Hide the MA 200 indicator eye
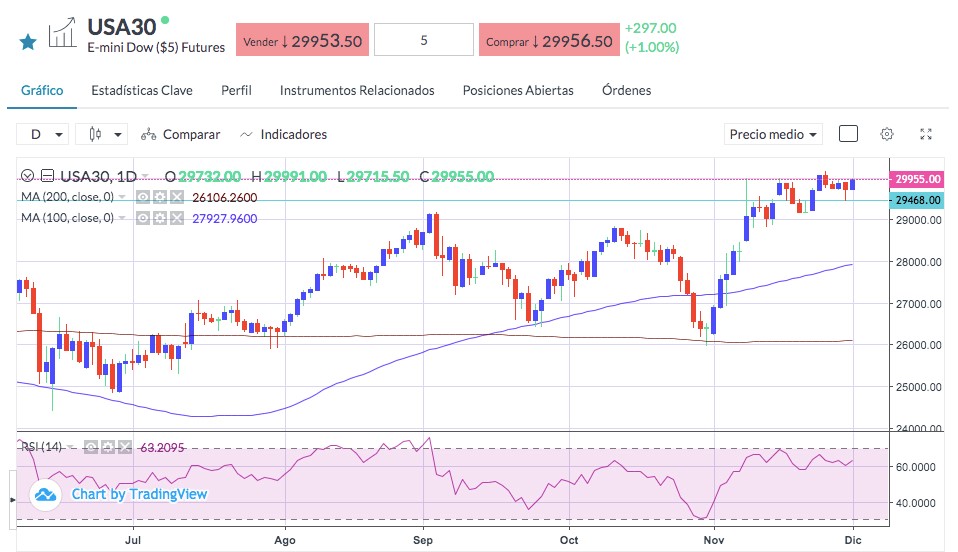 [x=142, y=197]
